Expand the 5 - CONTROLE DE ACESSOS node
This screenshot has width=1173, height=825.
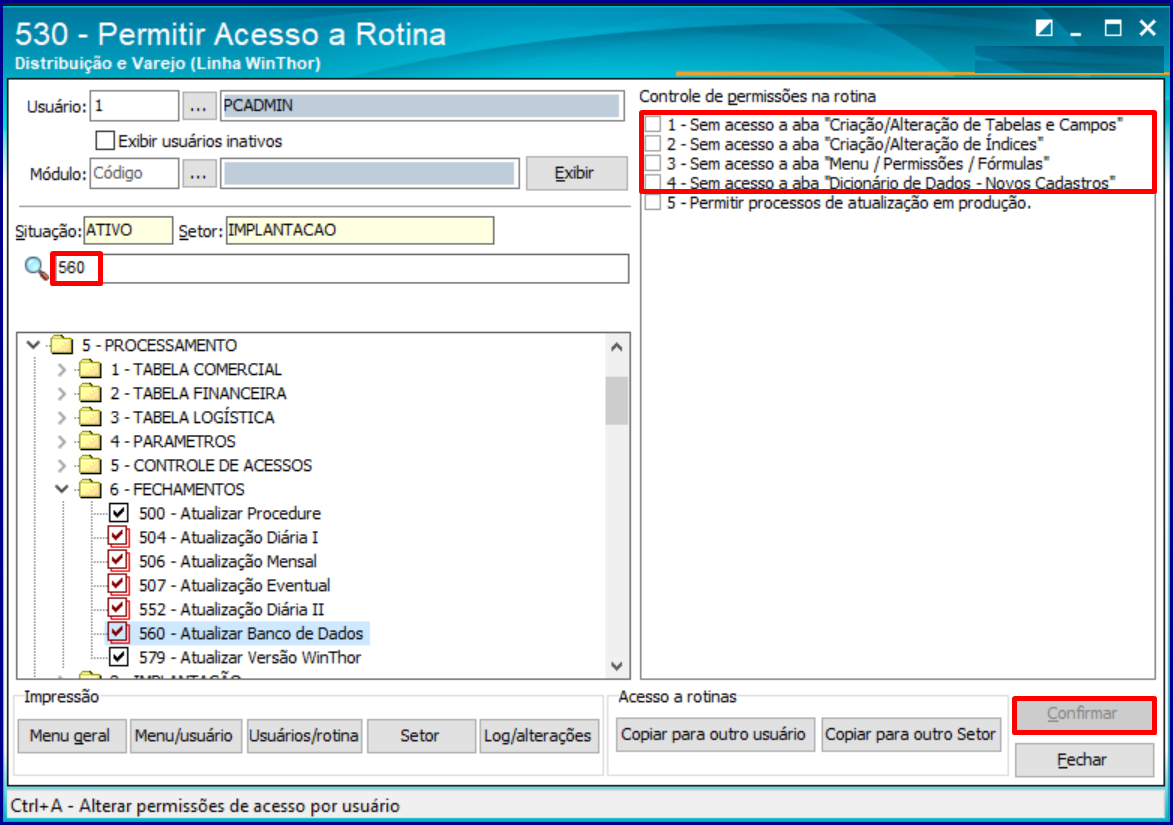[x=62, y=464]
